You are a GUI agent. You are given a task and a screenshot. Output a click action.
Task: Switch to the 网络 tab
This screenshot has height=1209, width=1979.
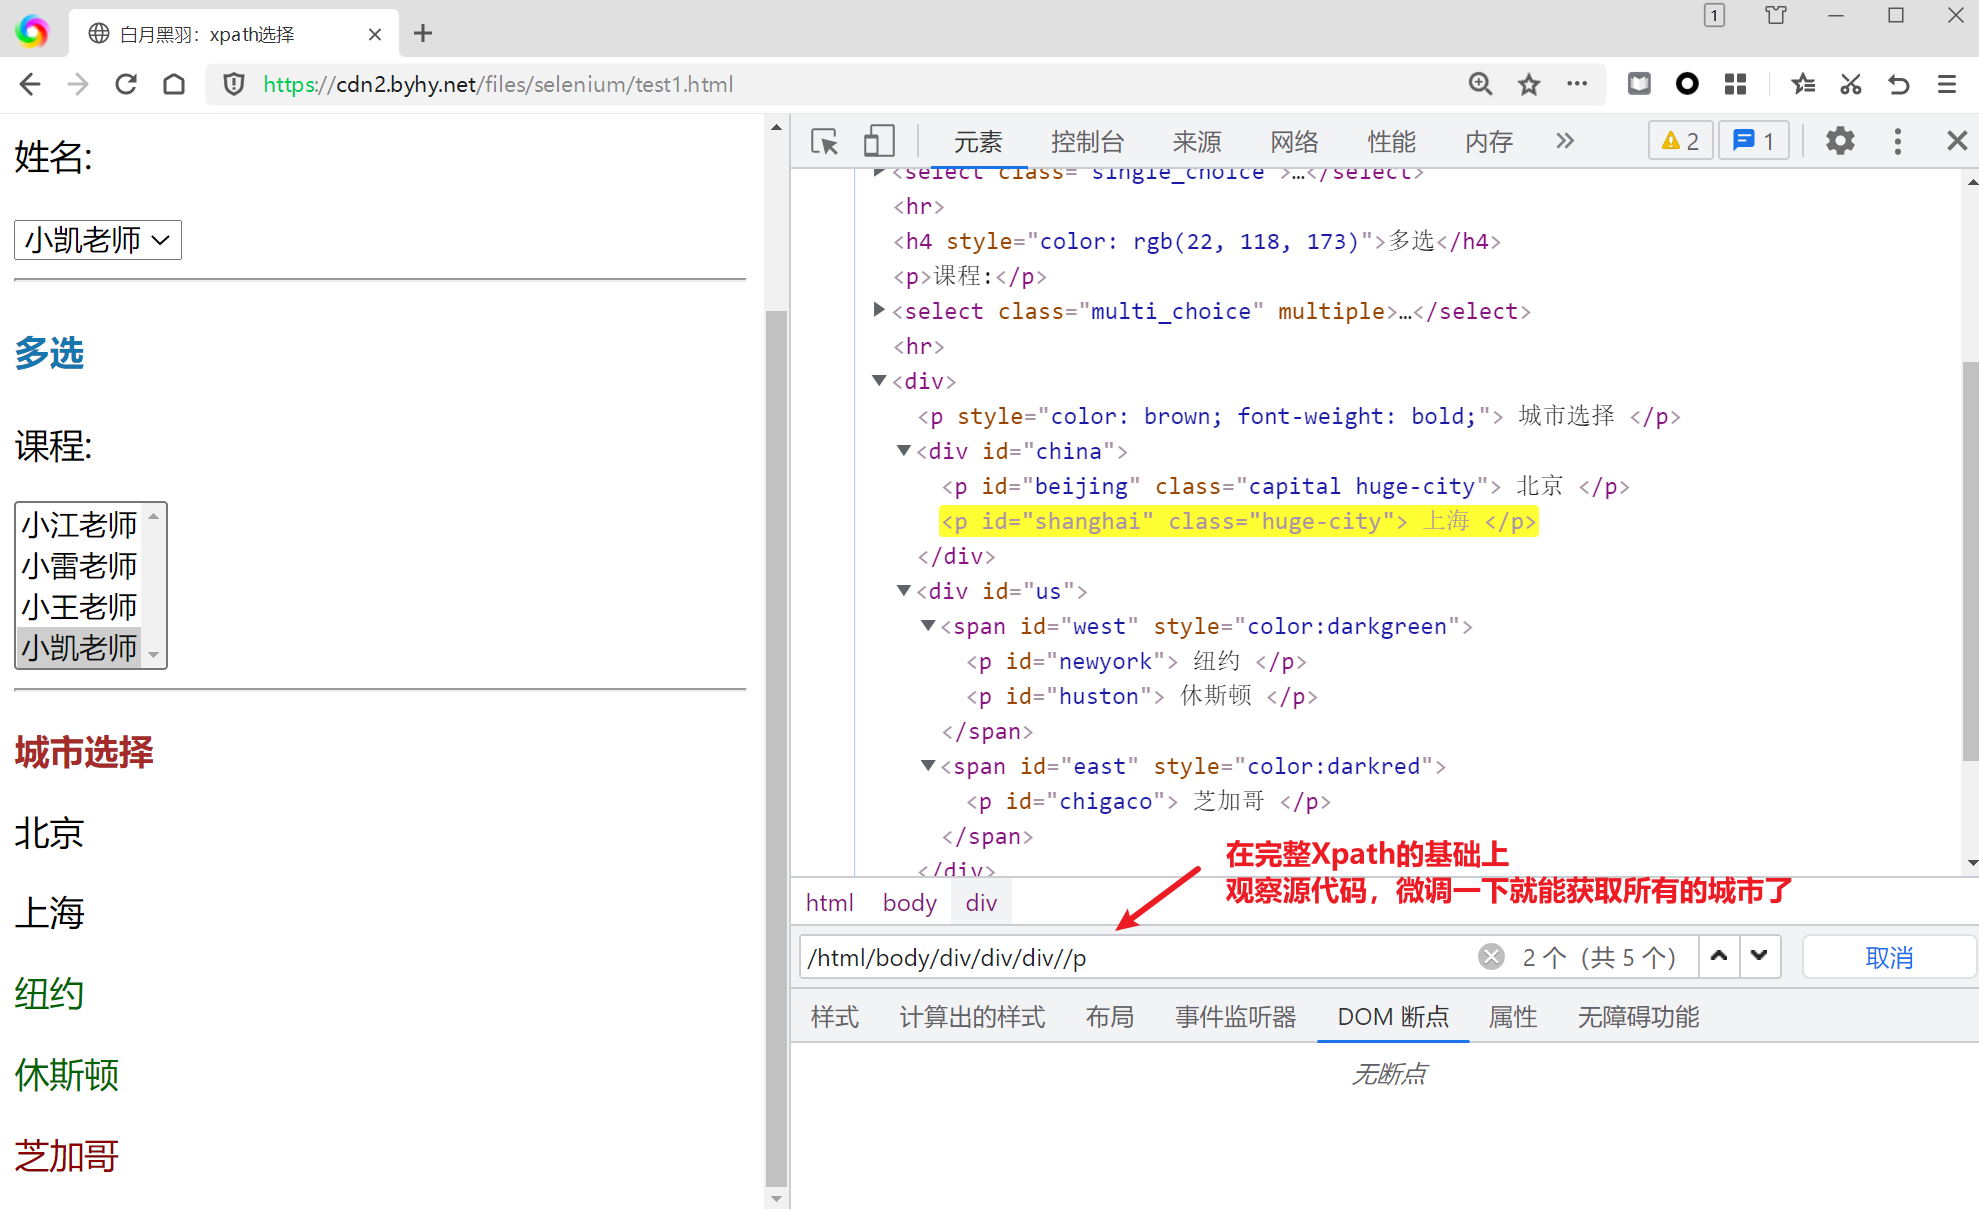pyautogui.click(x=1295, y=142)
